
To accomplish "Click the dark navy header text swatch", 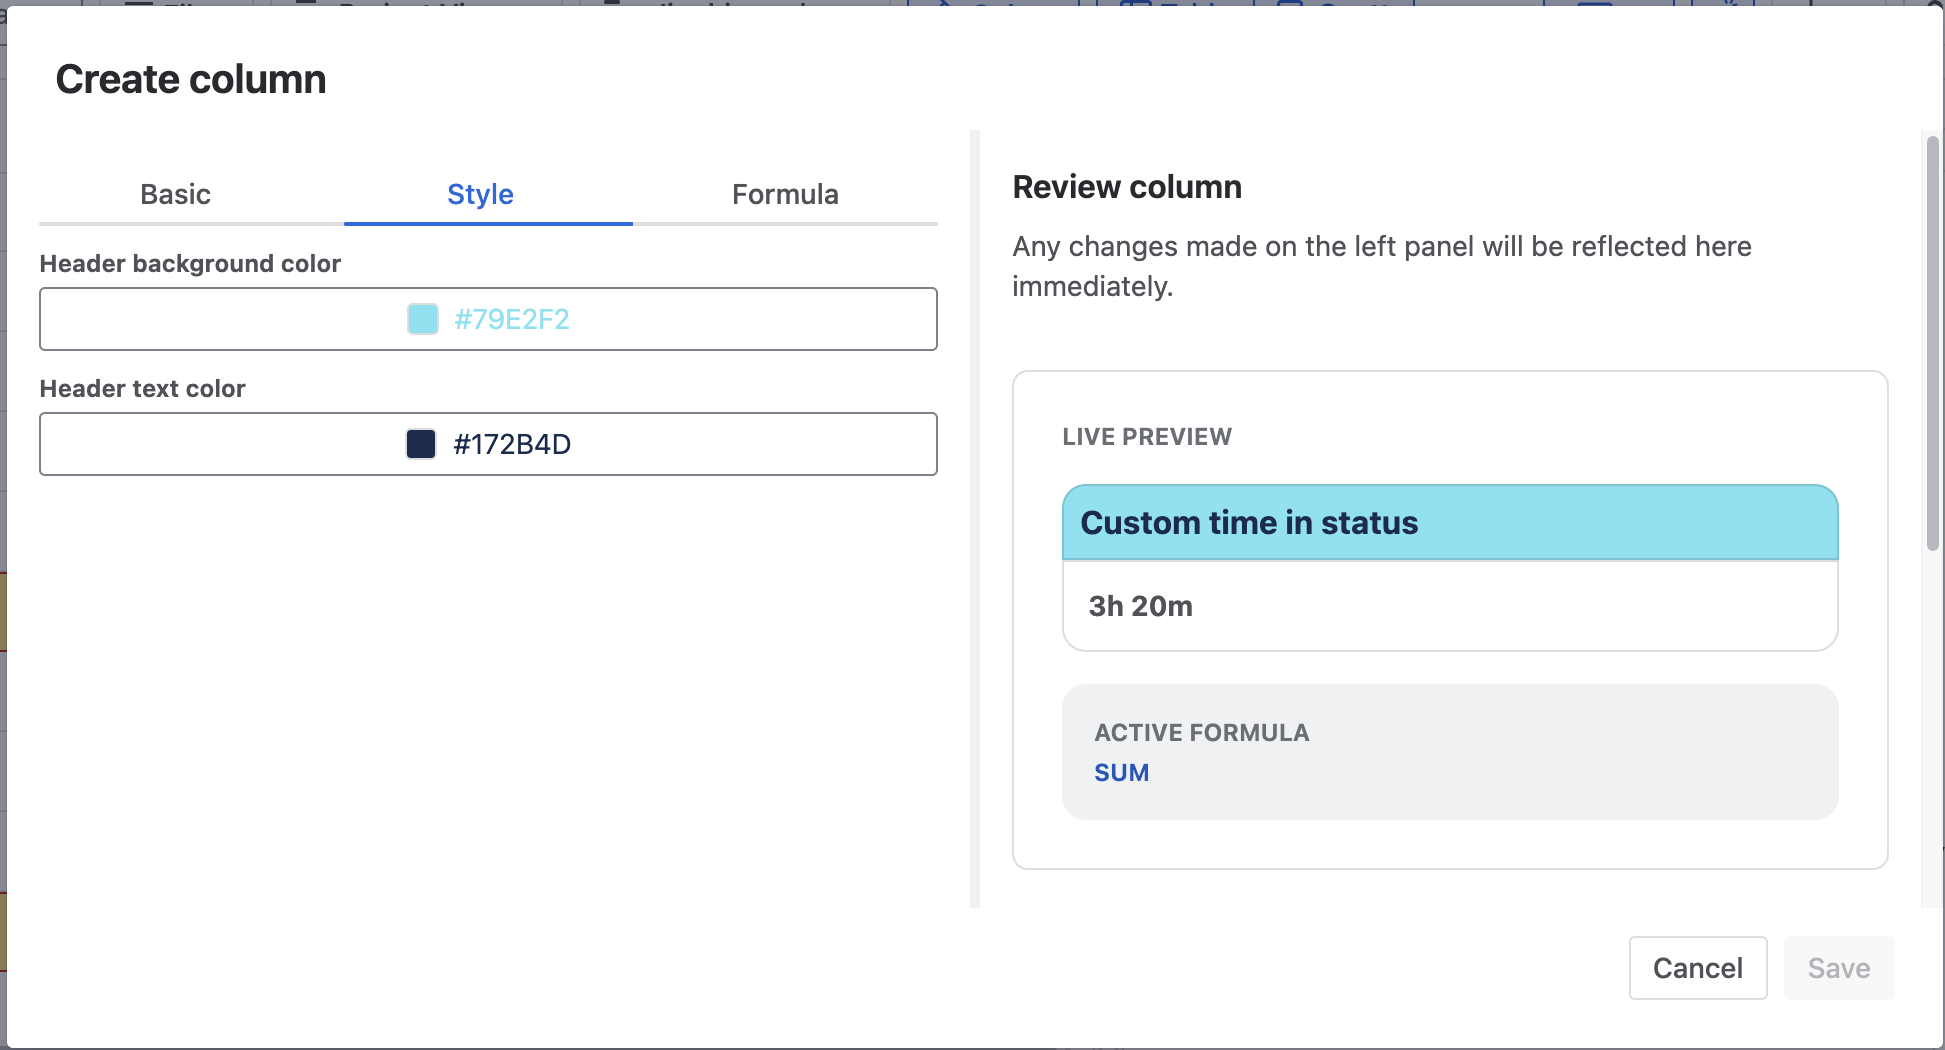I will pyautogui.click(x=421, y=444).
